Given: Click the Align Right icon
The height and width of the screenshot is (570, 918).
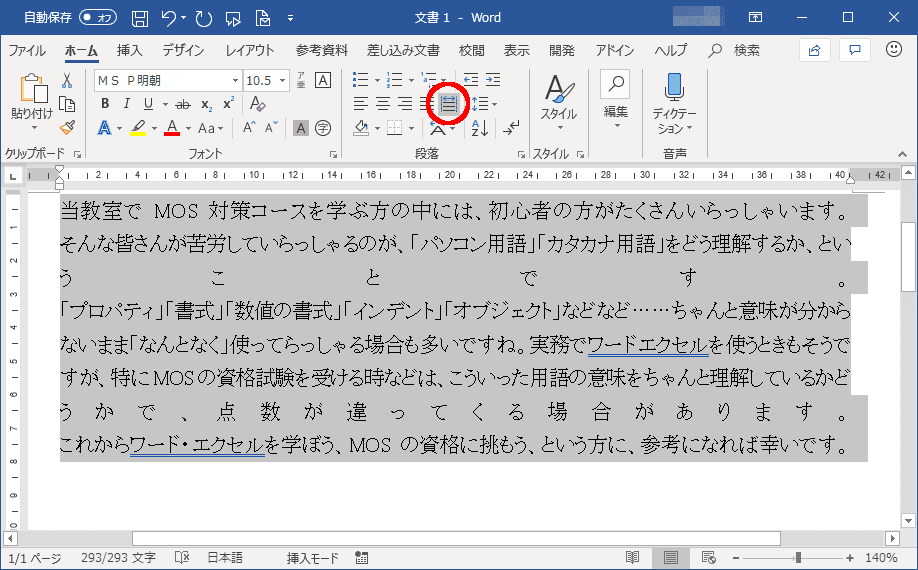Looking at the screenshot, I should [x=405, y=104].
